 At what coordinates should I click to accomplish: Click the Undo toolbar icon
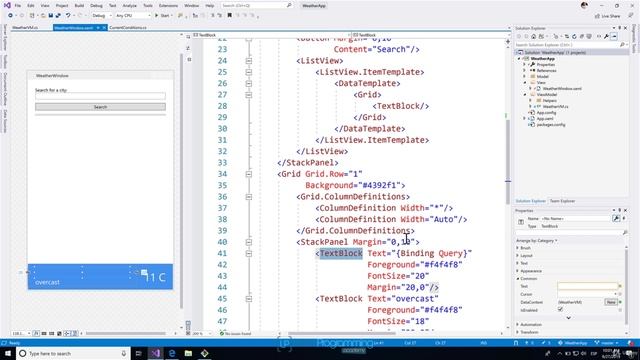click(68, 16)
